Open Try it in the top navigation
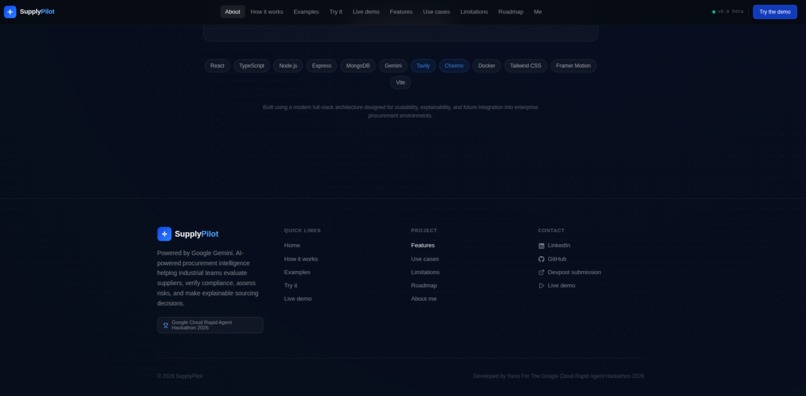806x396 pixels. tap(336, 12)
